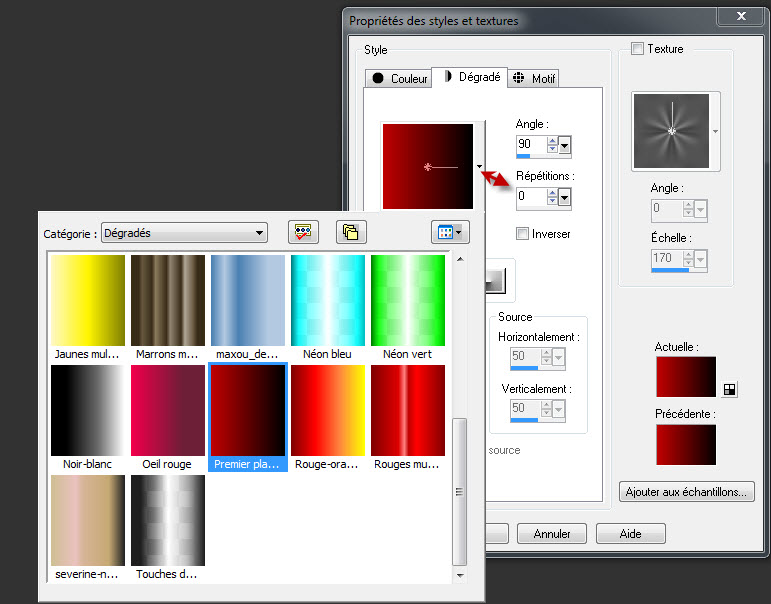Enable the Texture checkbox
771x604 pixels.
[638, 48]
